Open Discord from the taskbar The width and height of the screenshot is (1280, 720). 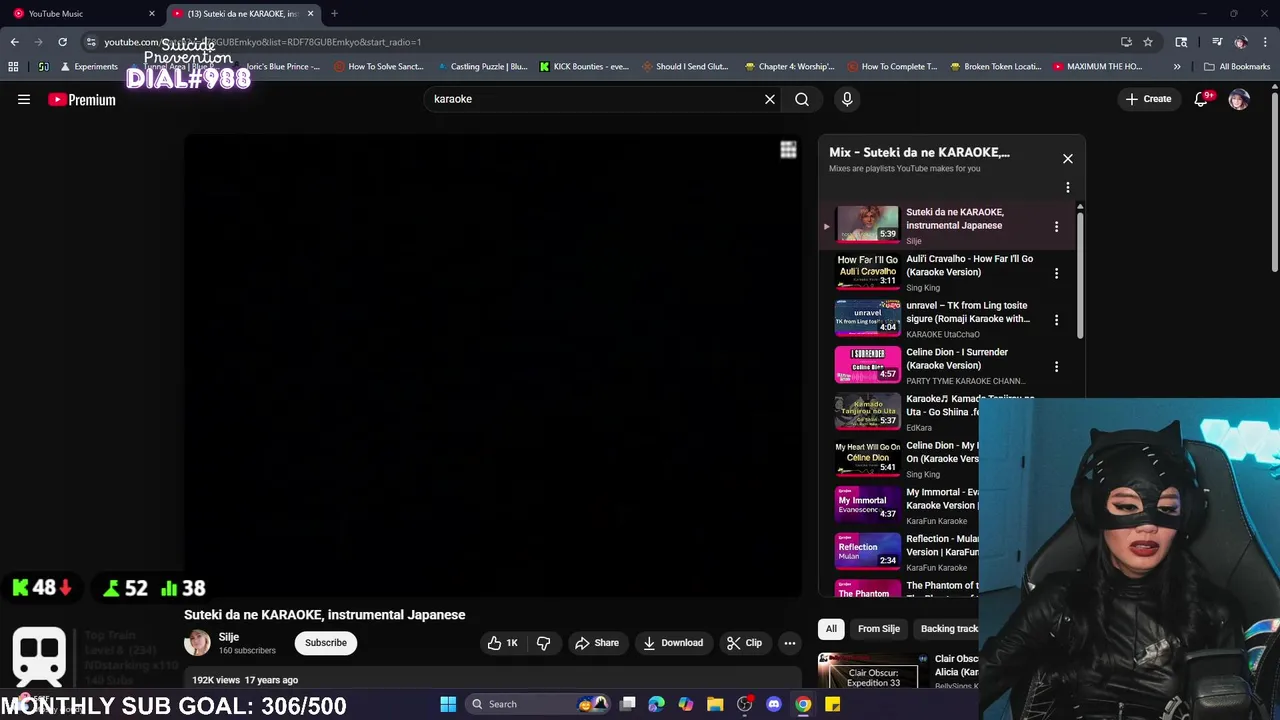point(773,704)
